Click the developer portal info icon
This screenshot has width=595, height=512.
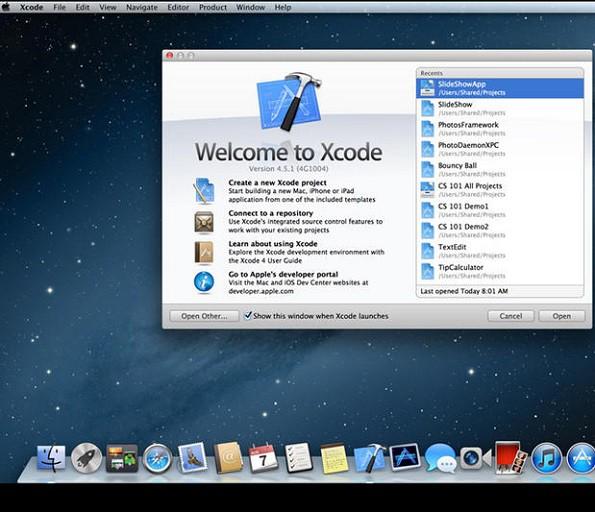click(204, 282)
